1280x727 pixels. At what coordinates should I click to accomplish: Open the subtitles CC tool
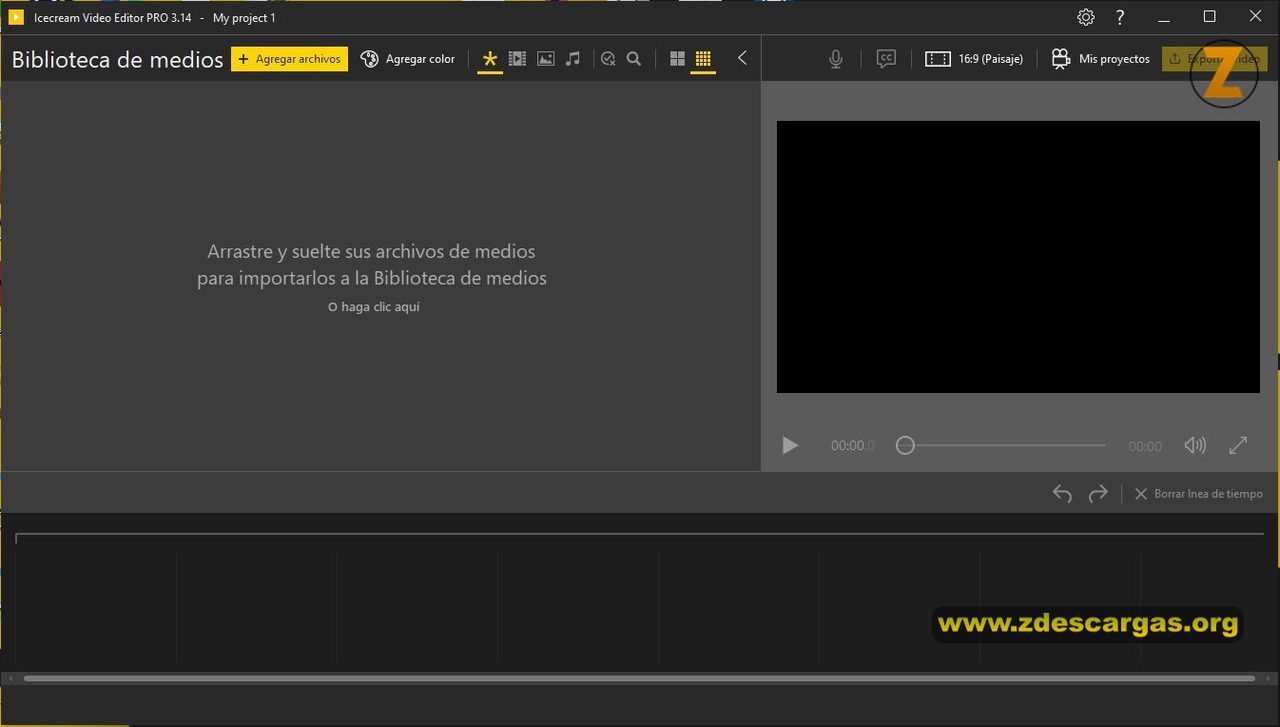(886, 59)
